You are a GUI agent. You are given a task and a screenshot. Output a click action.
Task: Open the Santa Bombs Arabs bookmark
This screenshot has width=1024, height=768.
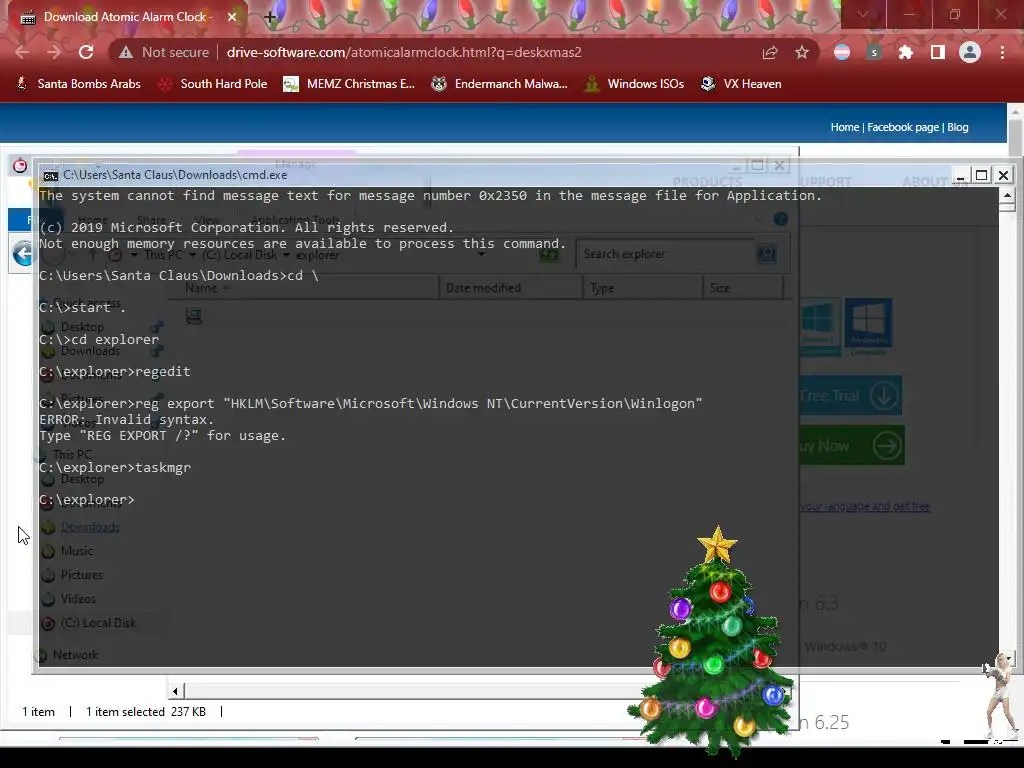coord(78,84)
